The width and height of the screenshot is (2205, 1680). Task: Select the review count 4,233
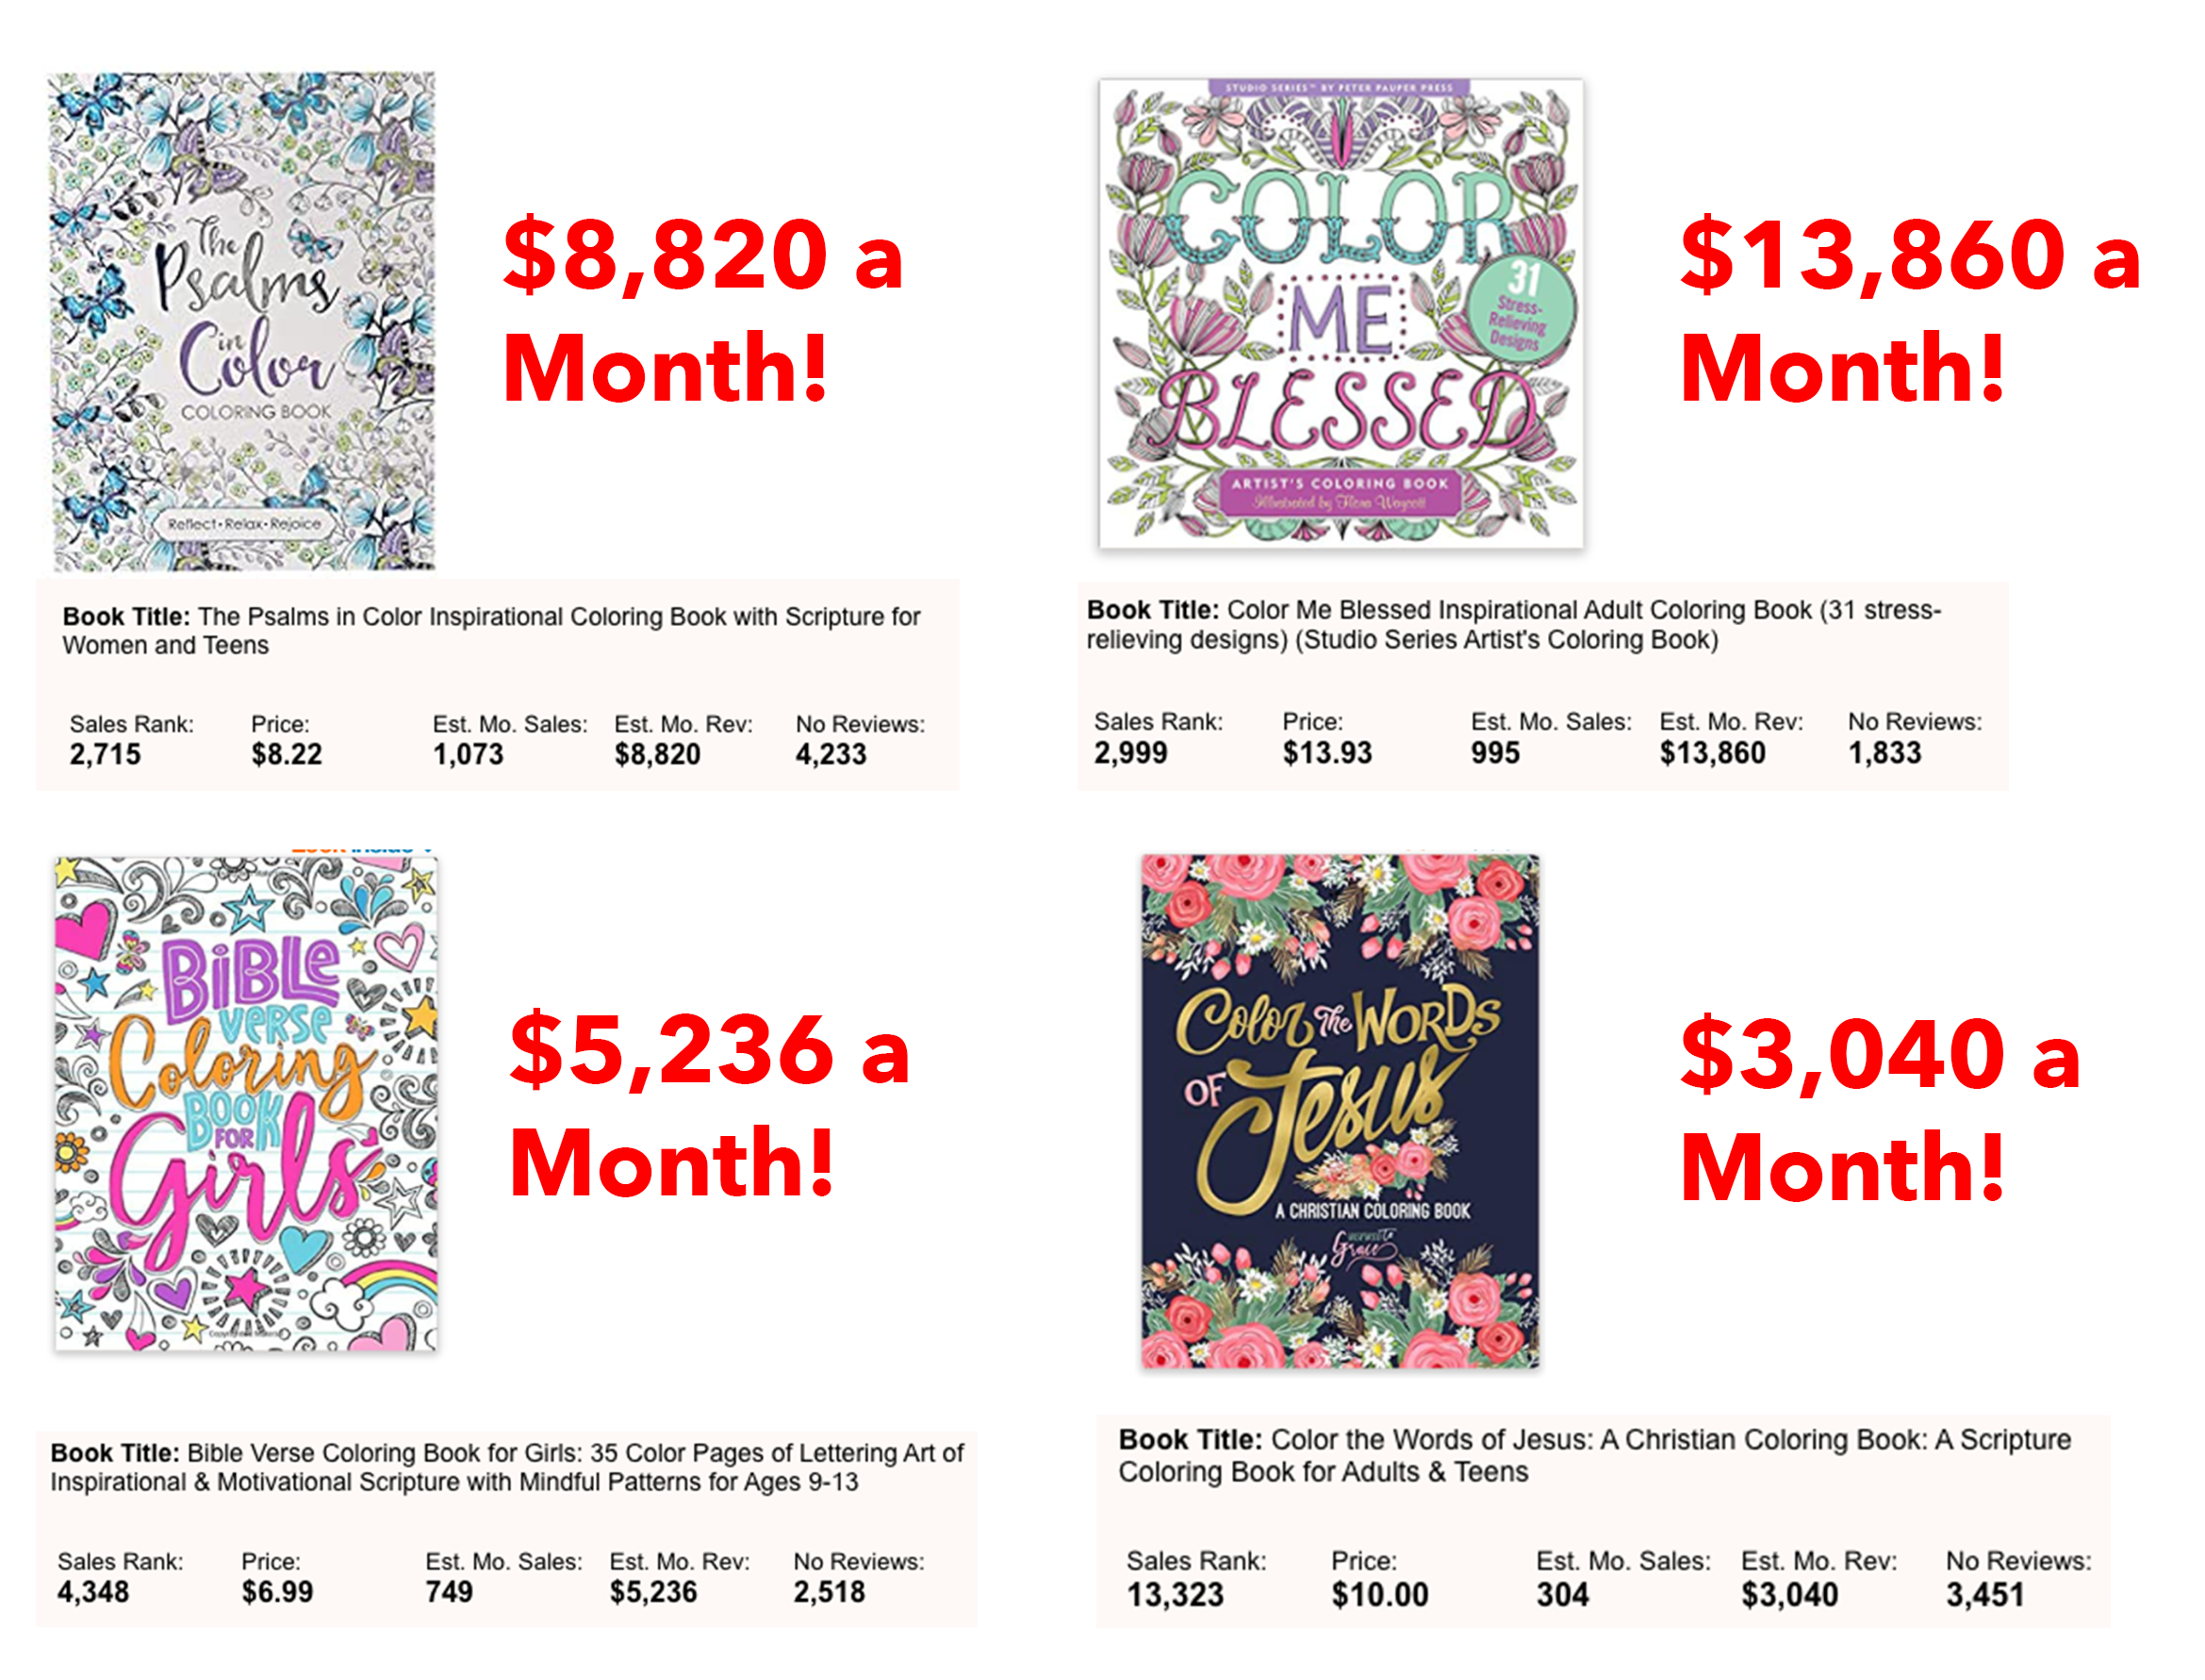click(830, 754)
